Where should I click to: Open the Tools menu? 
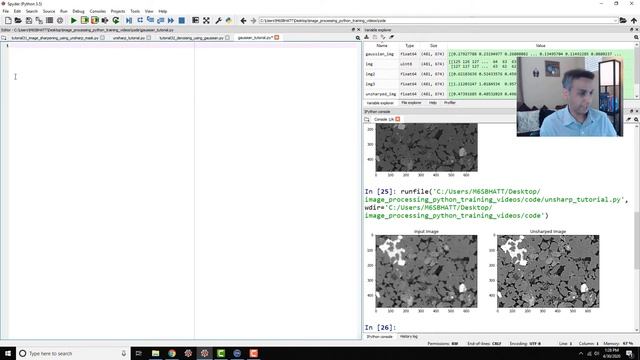tap(135, 11)
